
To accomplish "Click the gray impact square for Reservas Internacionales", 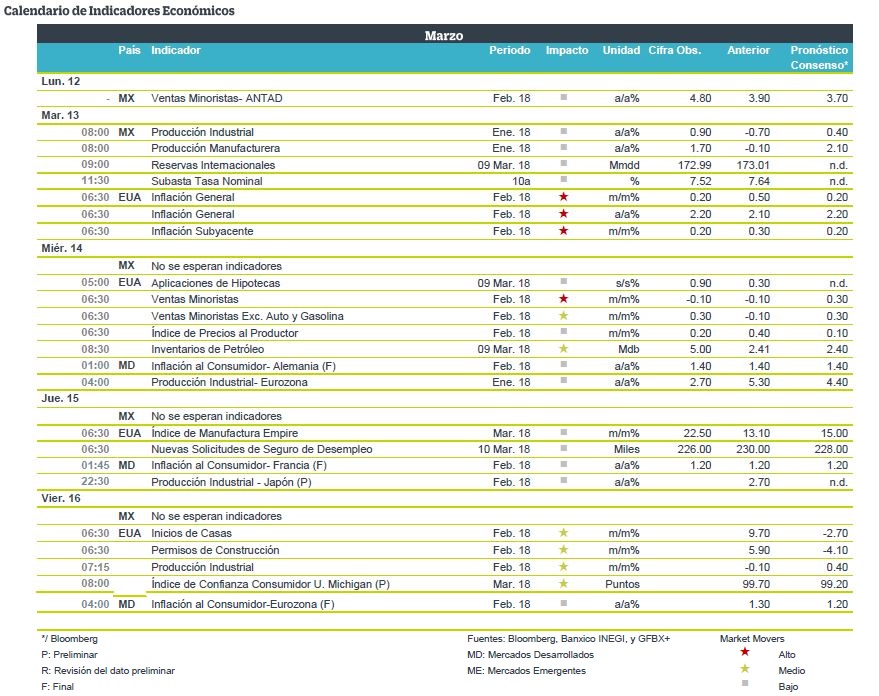I will point(563,163).
